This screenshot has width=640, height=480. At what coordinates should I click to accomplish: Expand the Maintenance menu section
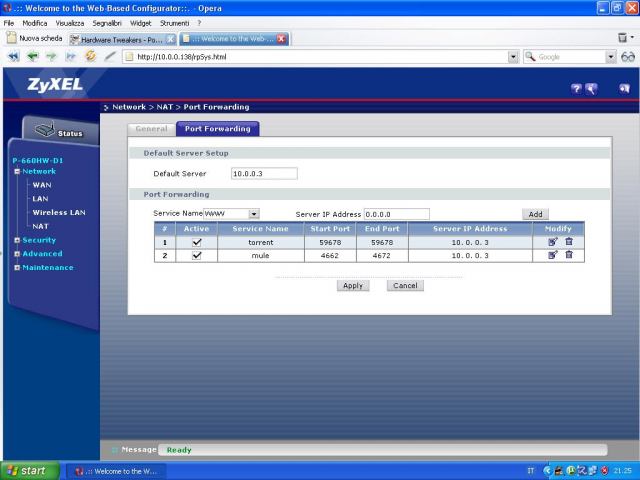tap(47, 267)
